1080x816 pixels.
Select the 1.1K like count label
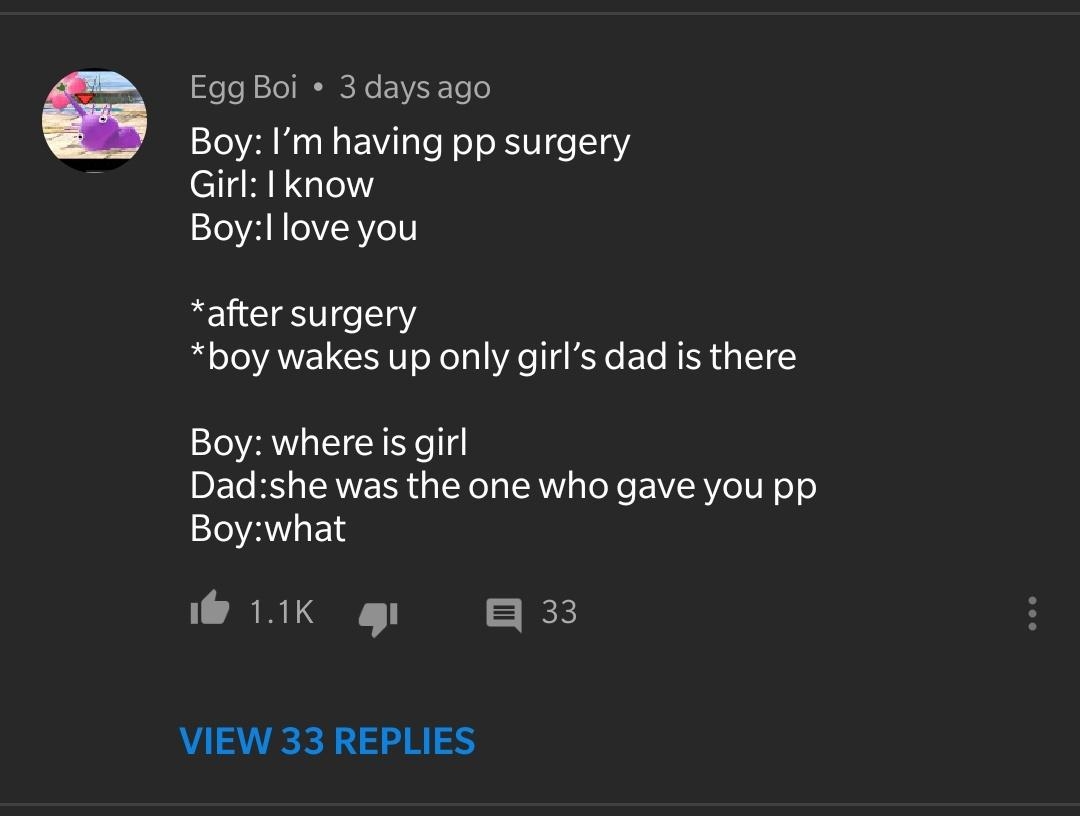coord(280,613)
